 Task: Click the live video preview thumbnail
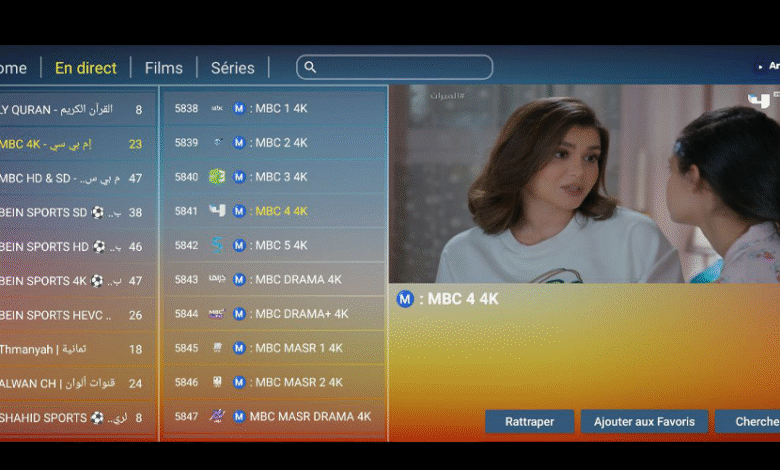(584, 183)
